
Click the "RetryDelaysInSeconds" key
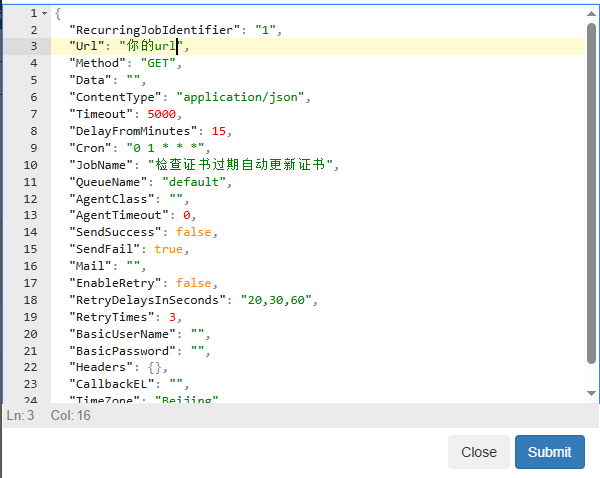coord(147,300)
